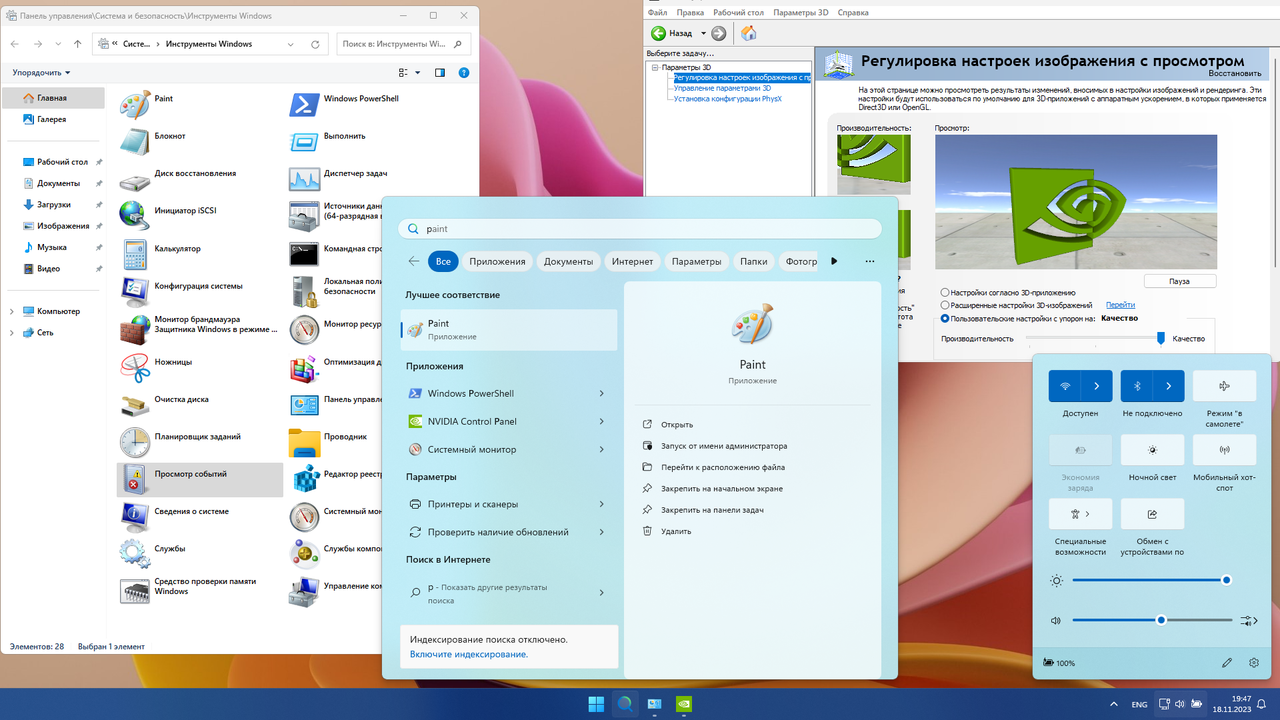Choose Запуск от имени администратора for Paint
This screenshot has width=1280, height=720.
(724, 446)
